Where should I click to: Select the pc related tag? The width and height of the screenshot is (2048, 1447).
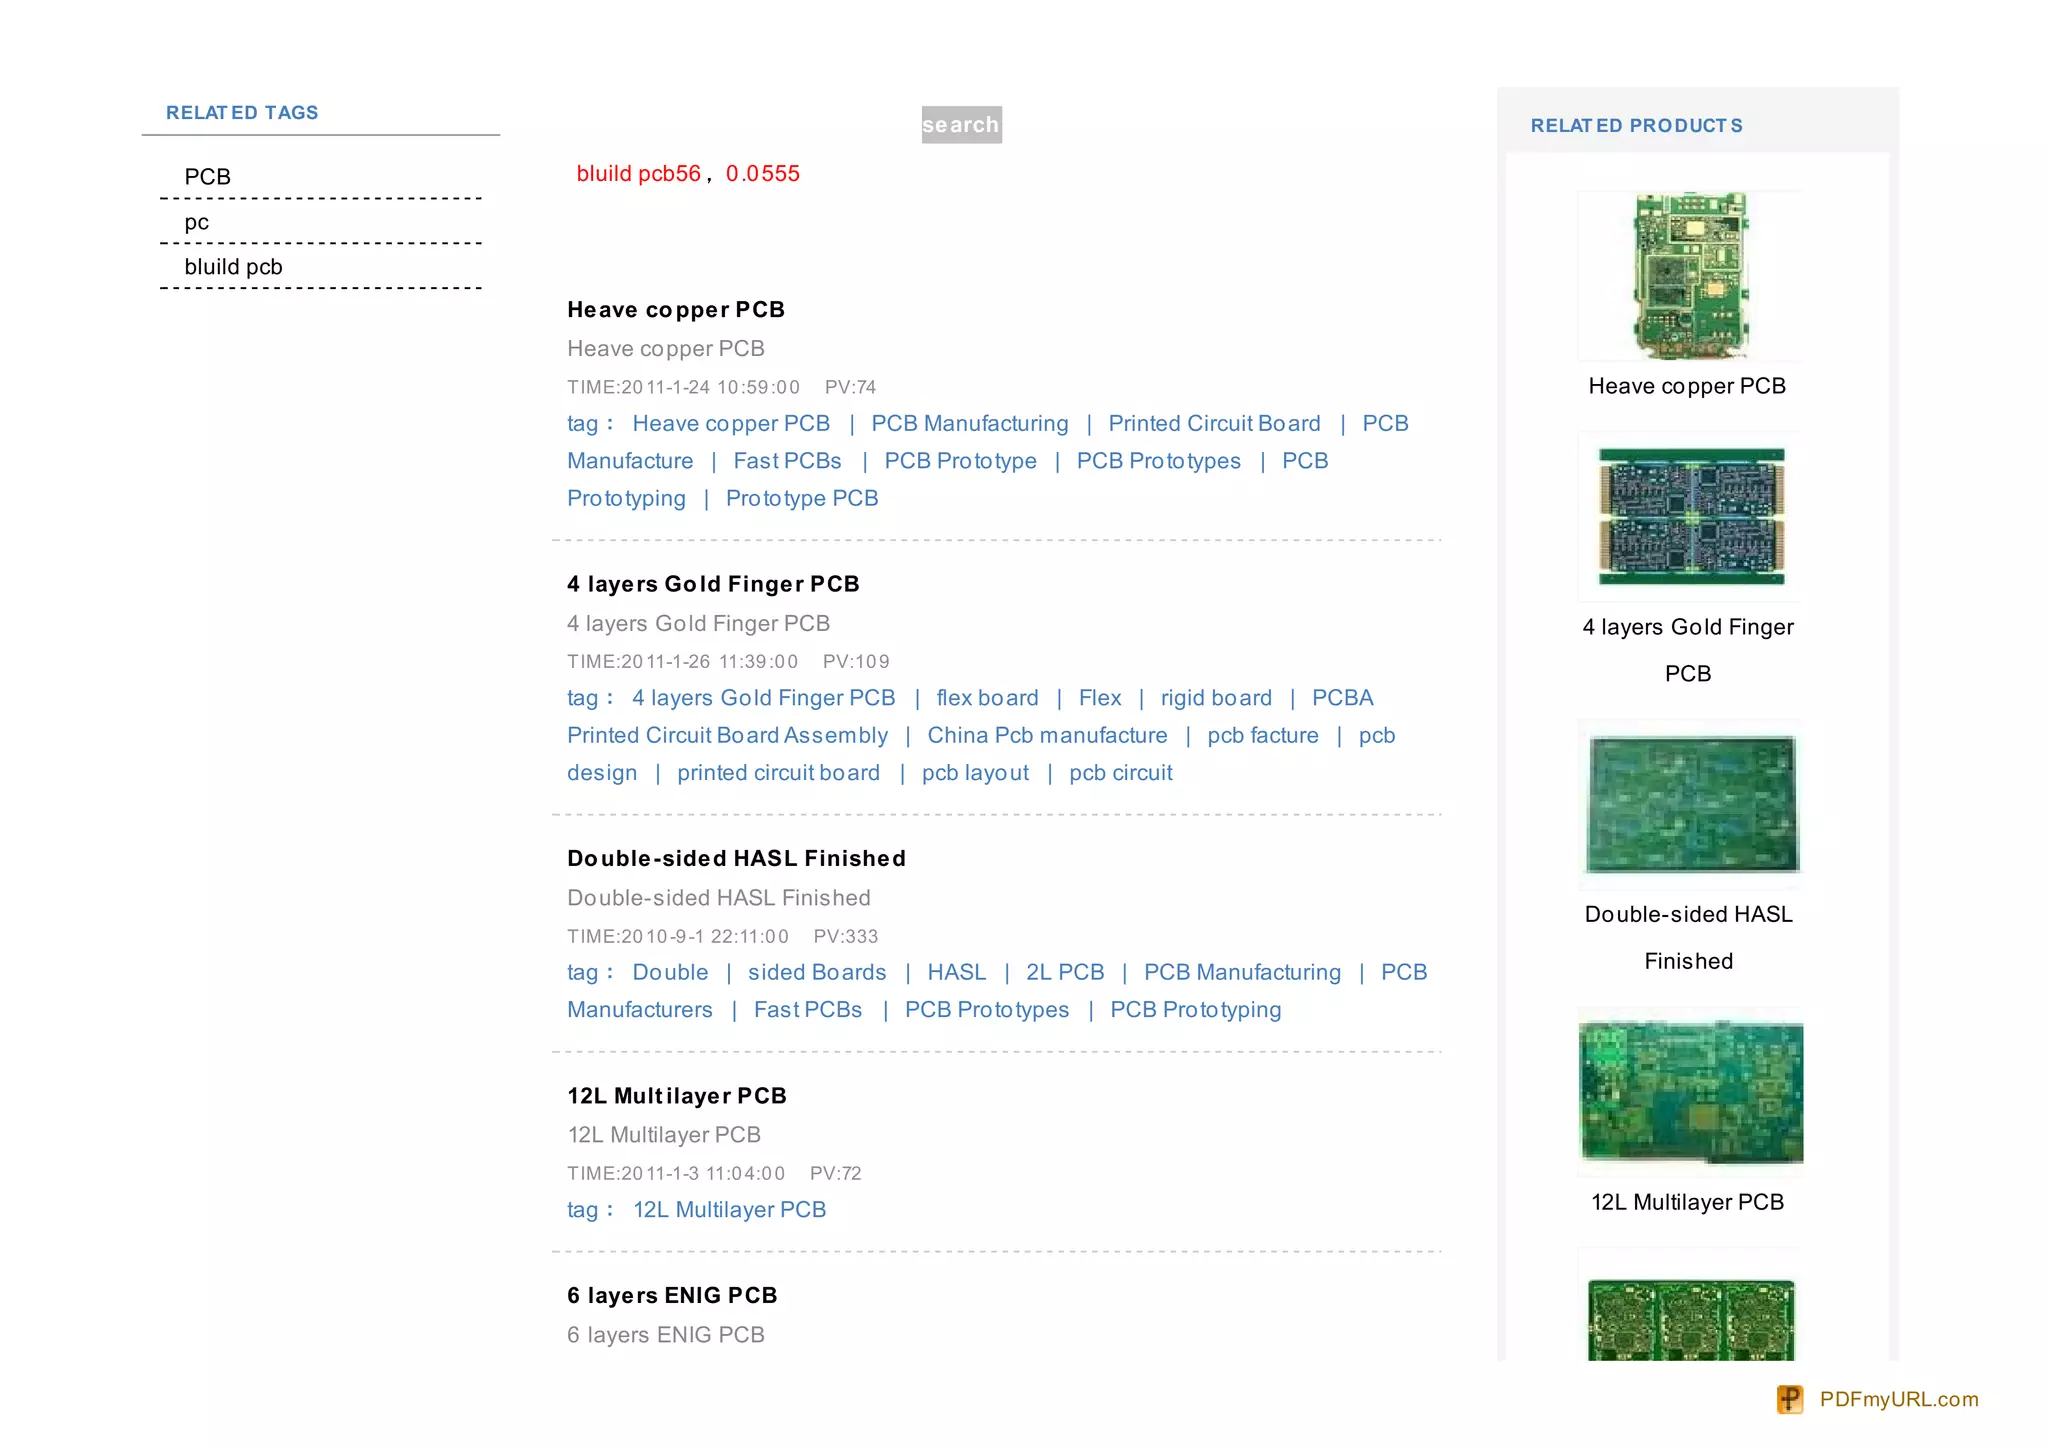tap(196, 222)
